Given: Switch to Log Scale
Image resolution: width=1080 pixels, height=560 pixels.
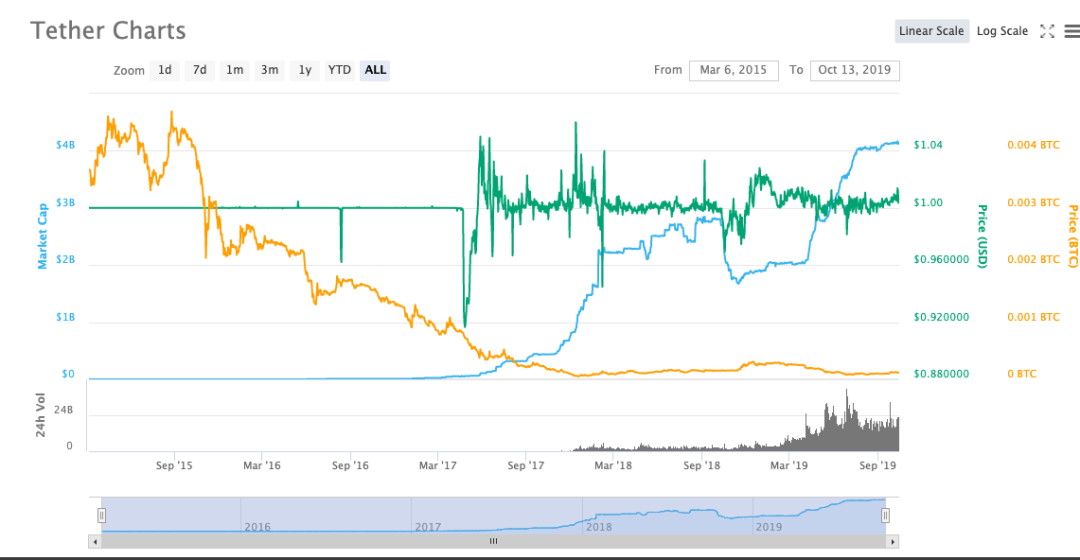Looking at the screenshot, I should pyautogui.click(x=1002, y=31).
